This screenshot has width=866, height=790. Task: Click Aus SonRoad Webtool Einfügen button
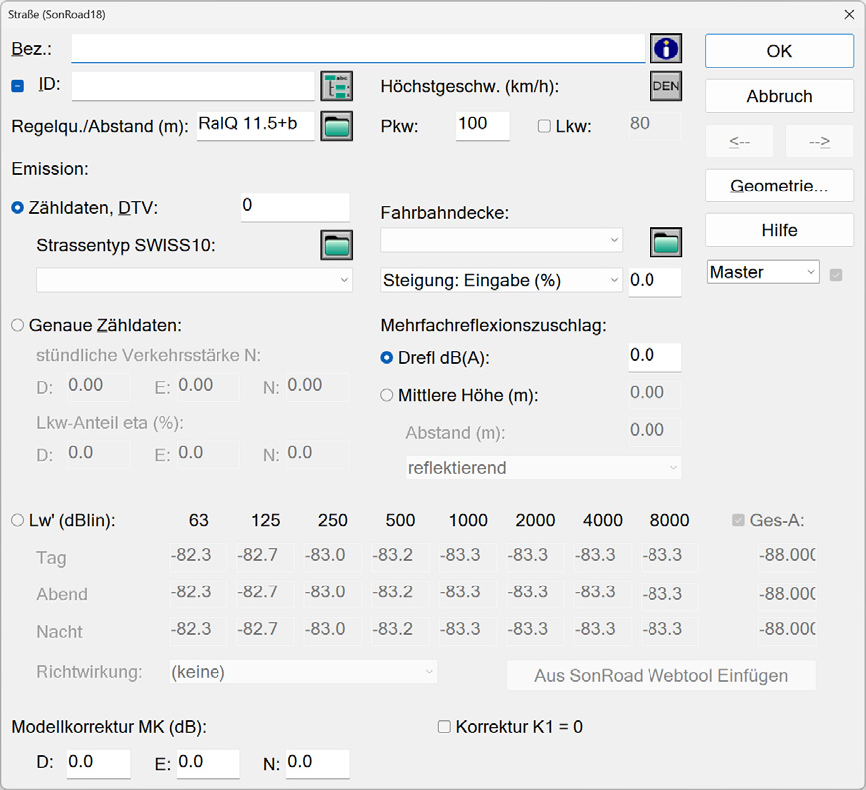[x=661, y=675]
